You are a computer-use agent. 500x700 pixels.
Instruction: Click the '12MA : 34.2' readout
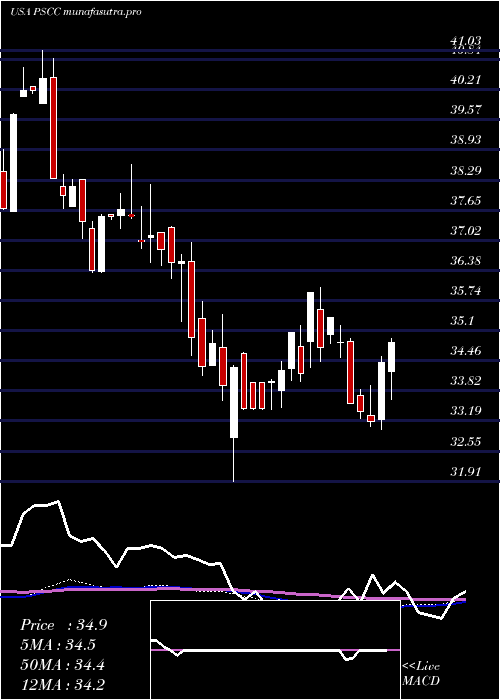point(62,685)
